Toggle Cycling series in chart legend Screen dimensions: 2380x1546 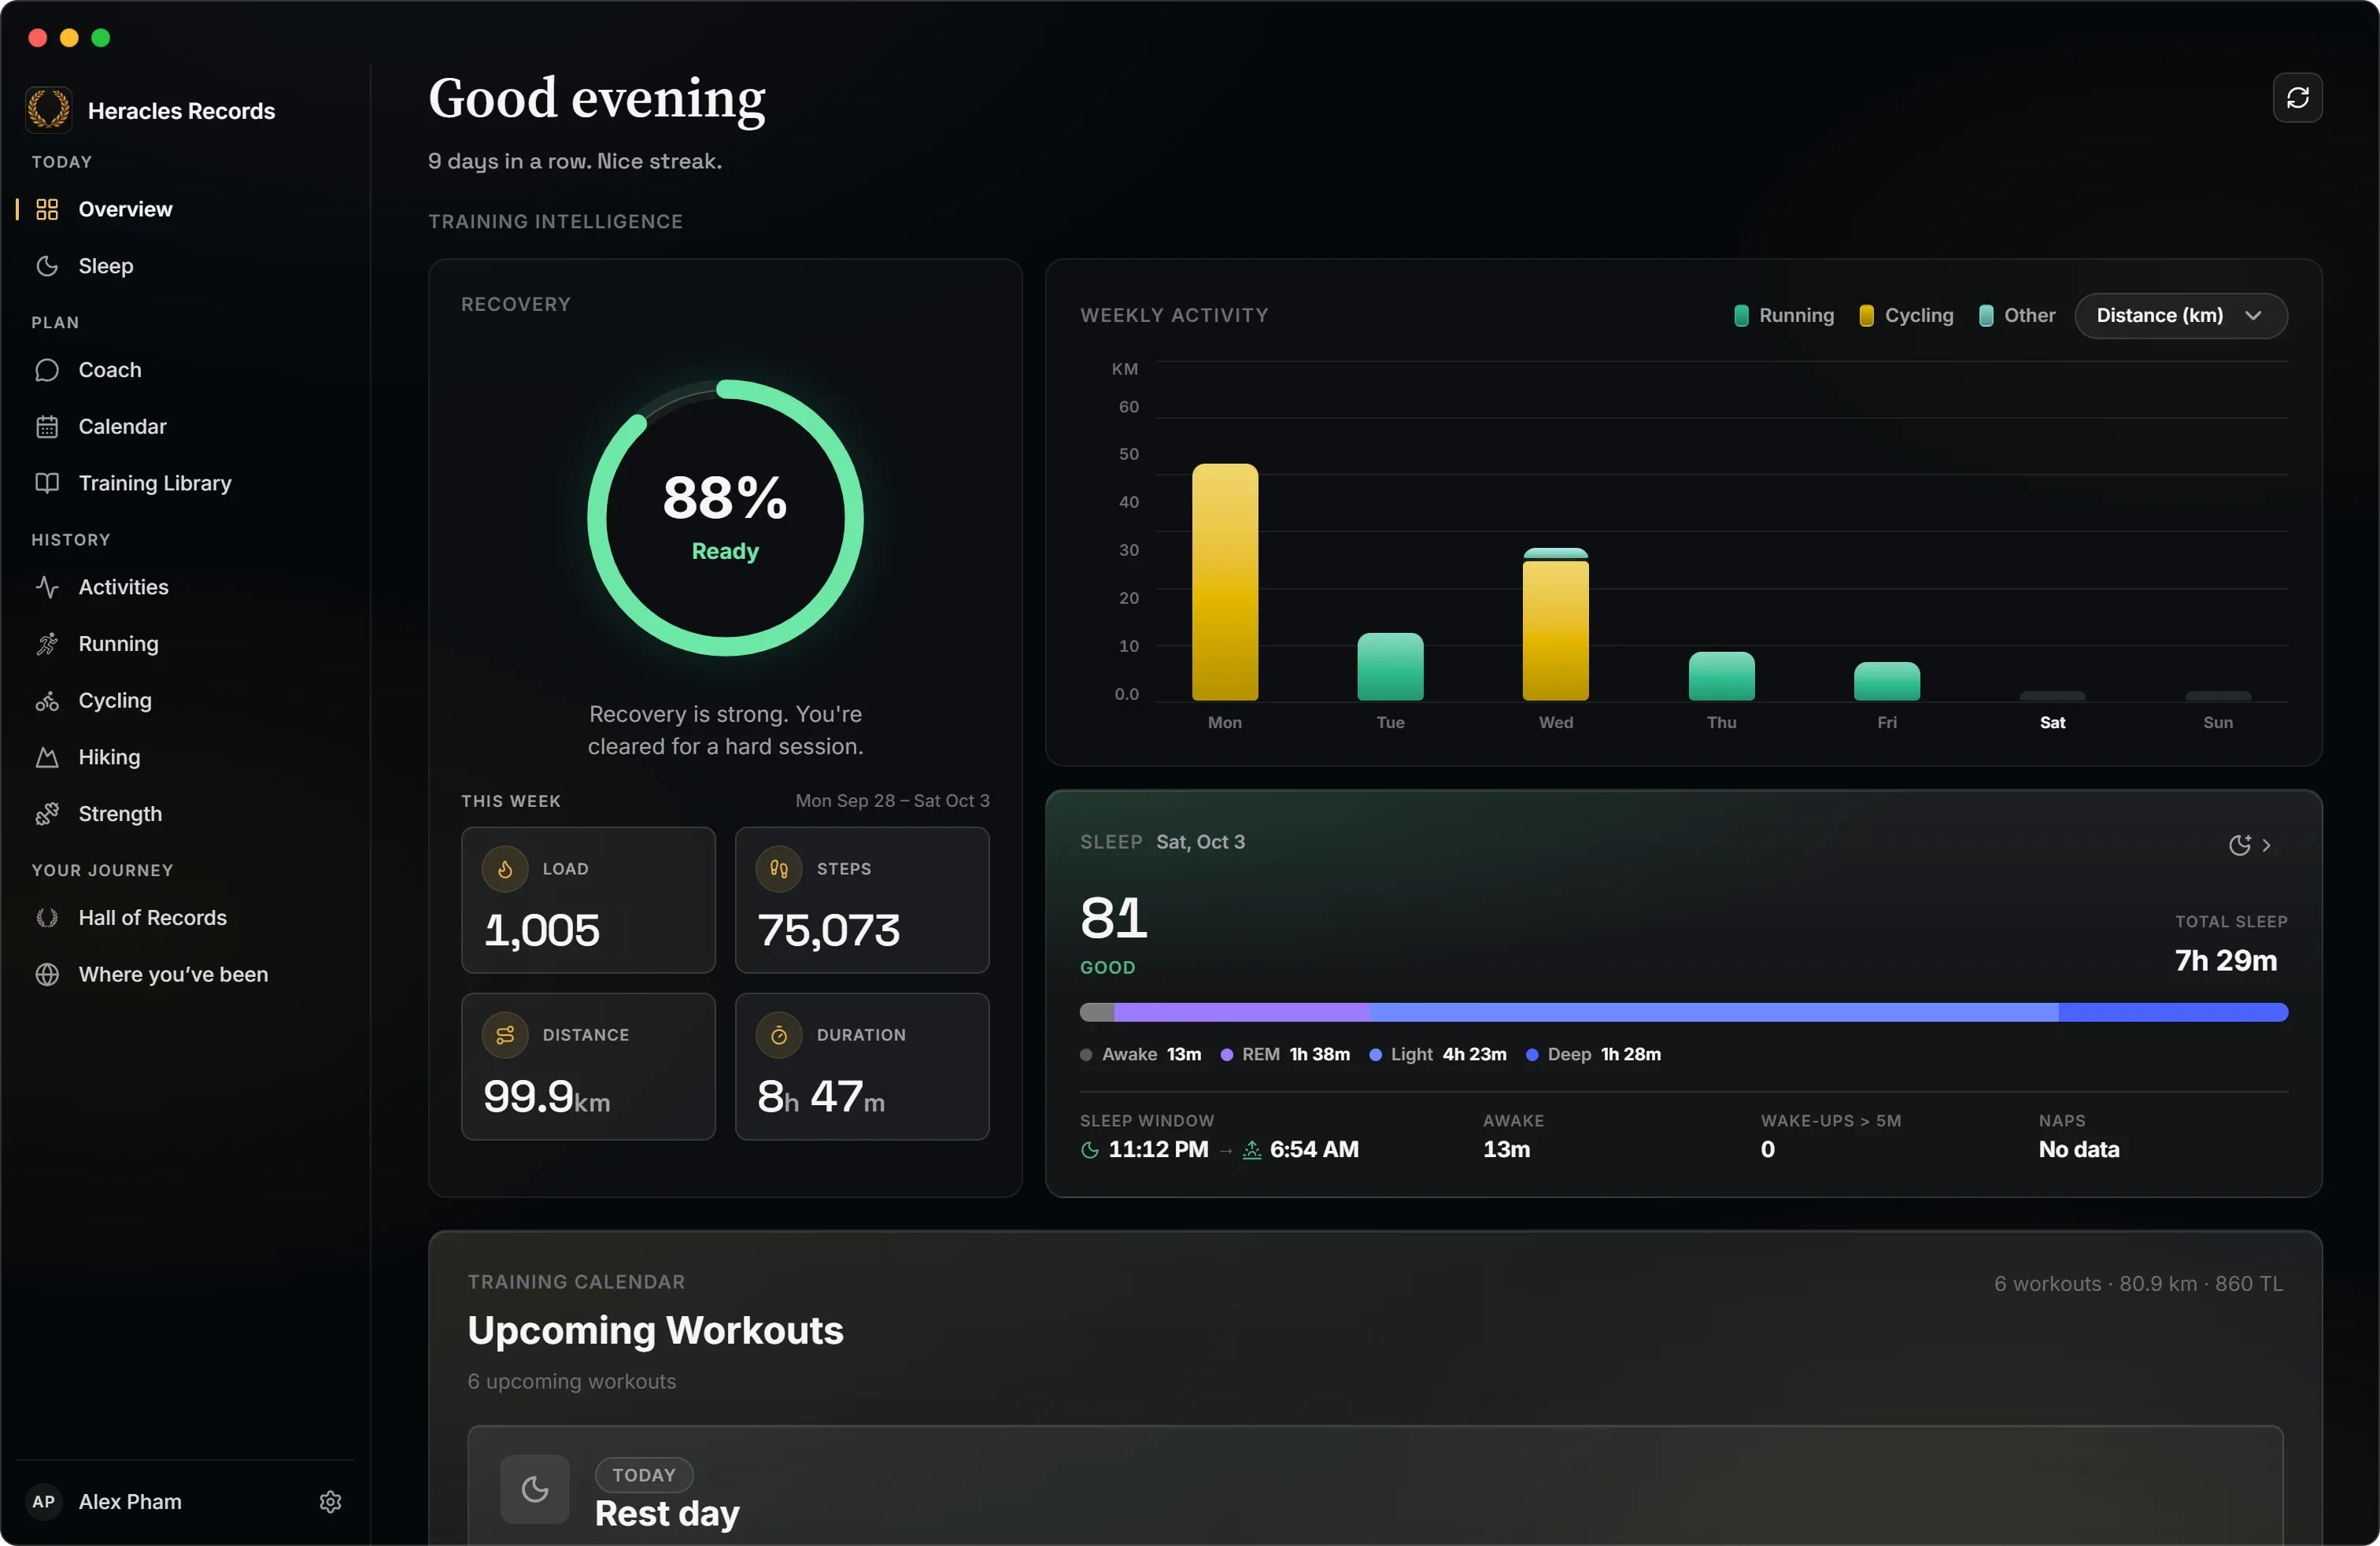pyautogui.click(x=1906, y=315)
